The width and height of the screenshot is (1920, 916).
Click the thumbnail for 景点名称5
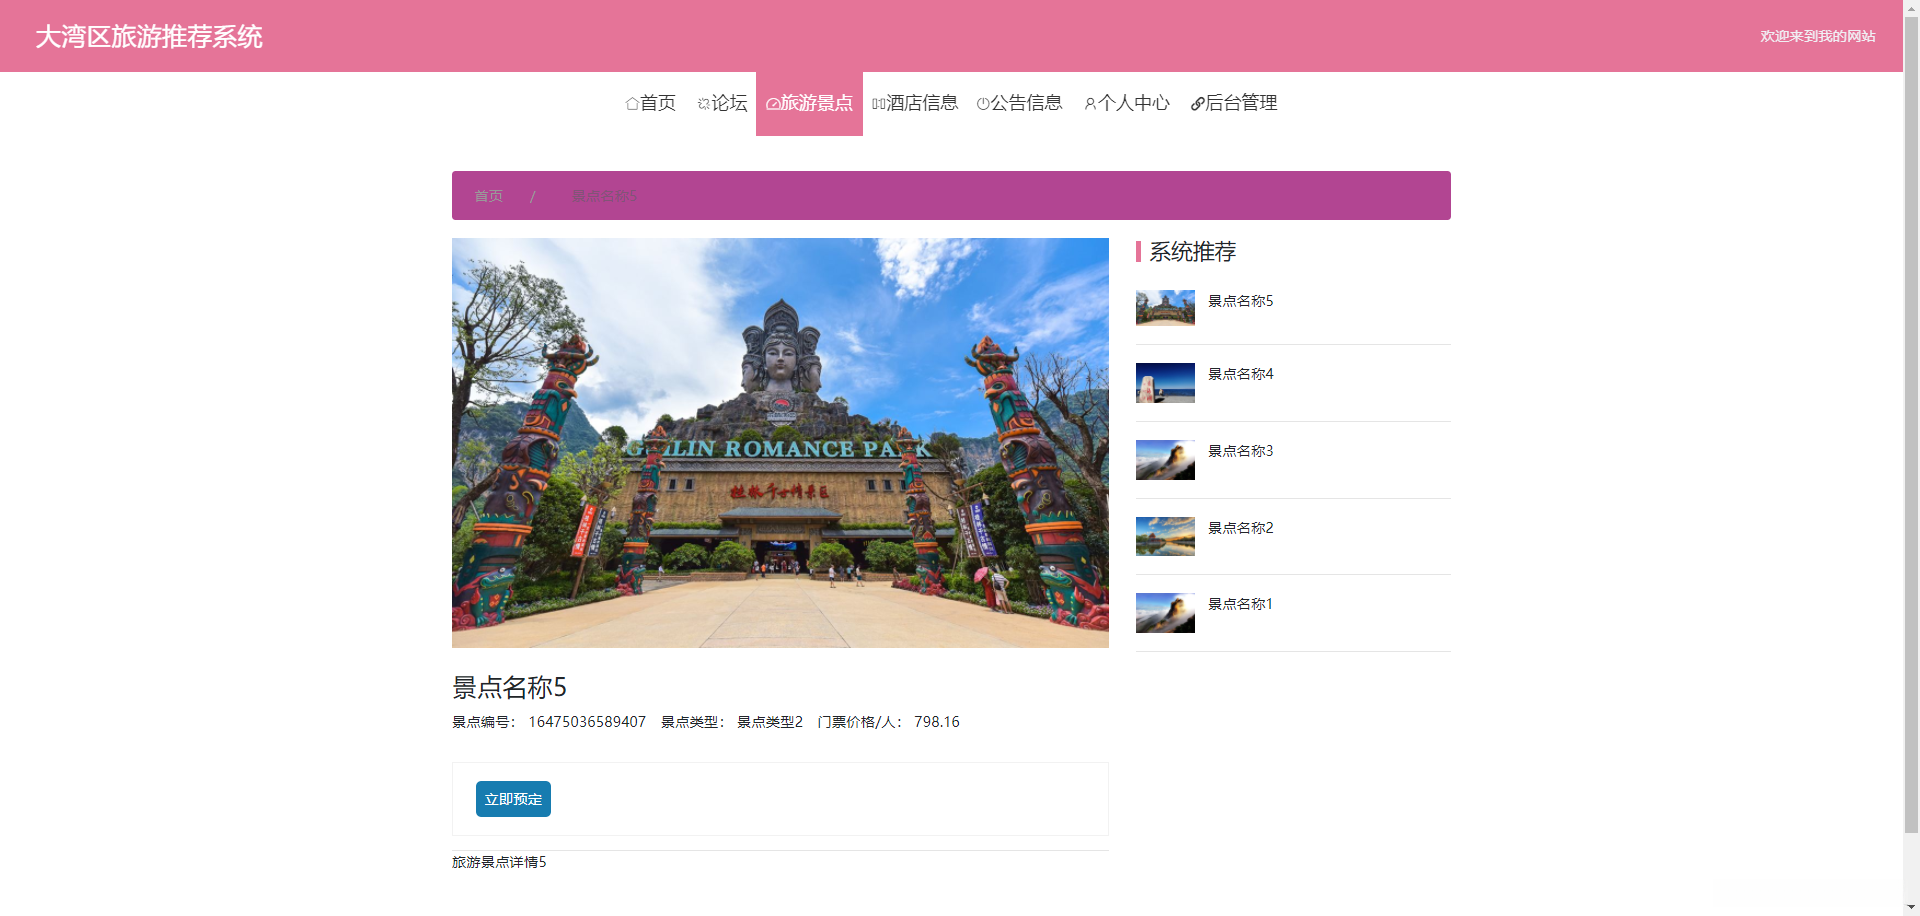click(x=1165, y=308)
